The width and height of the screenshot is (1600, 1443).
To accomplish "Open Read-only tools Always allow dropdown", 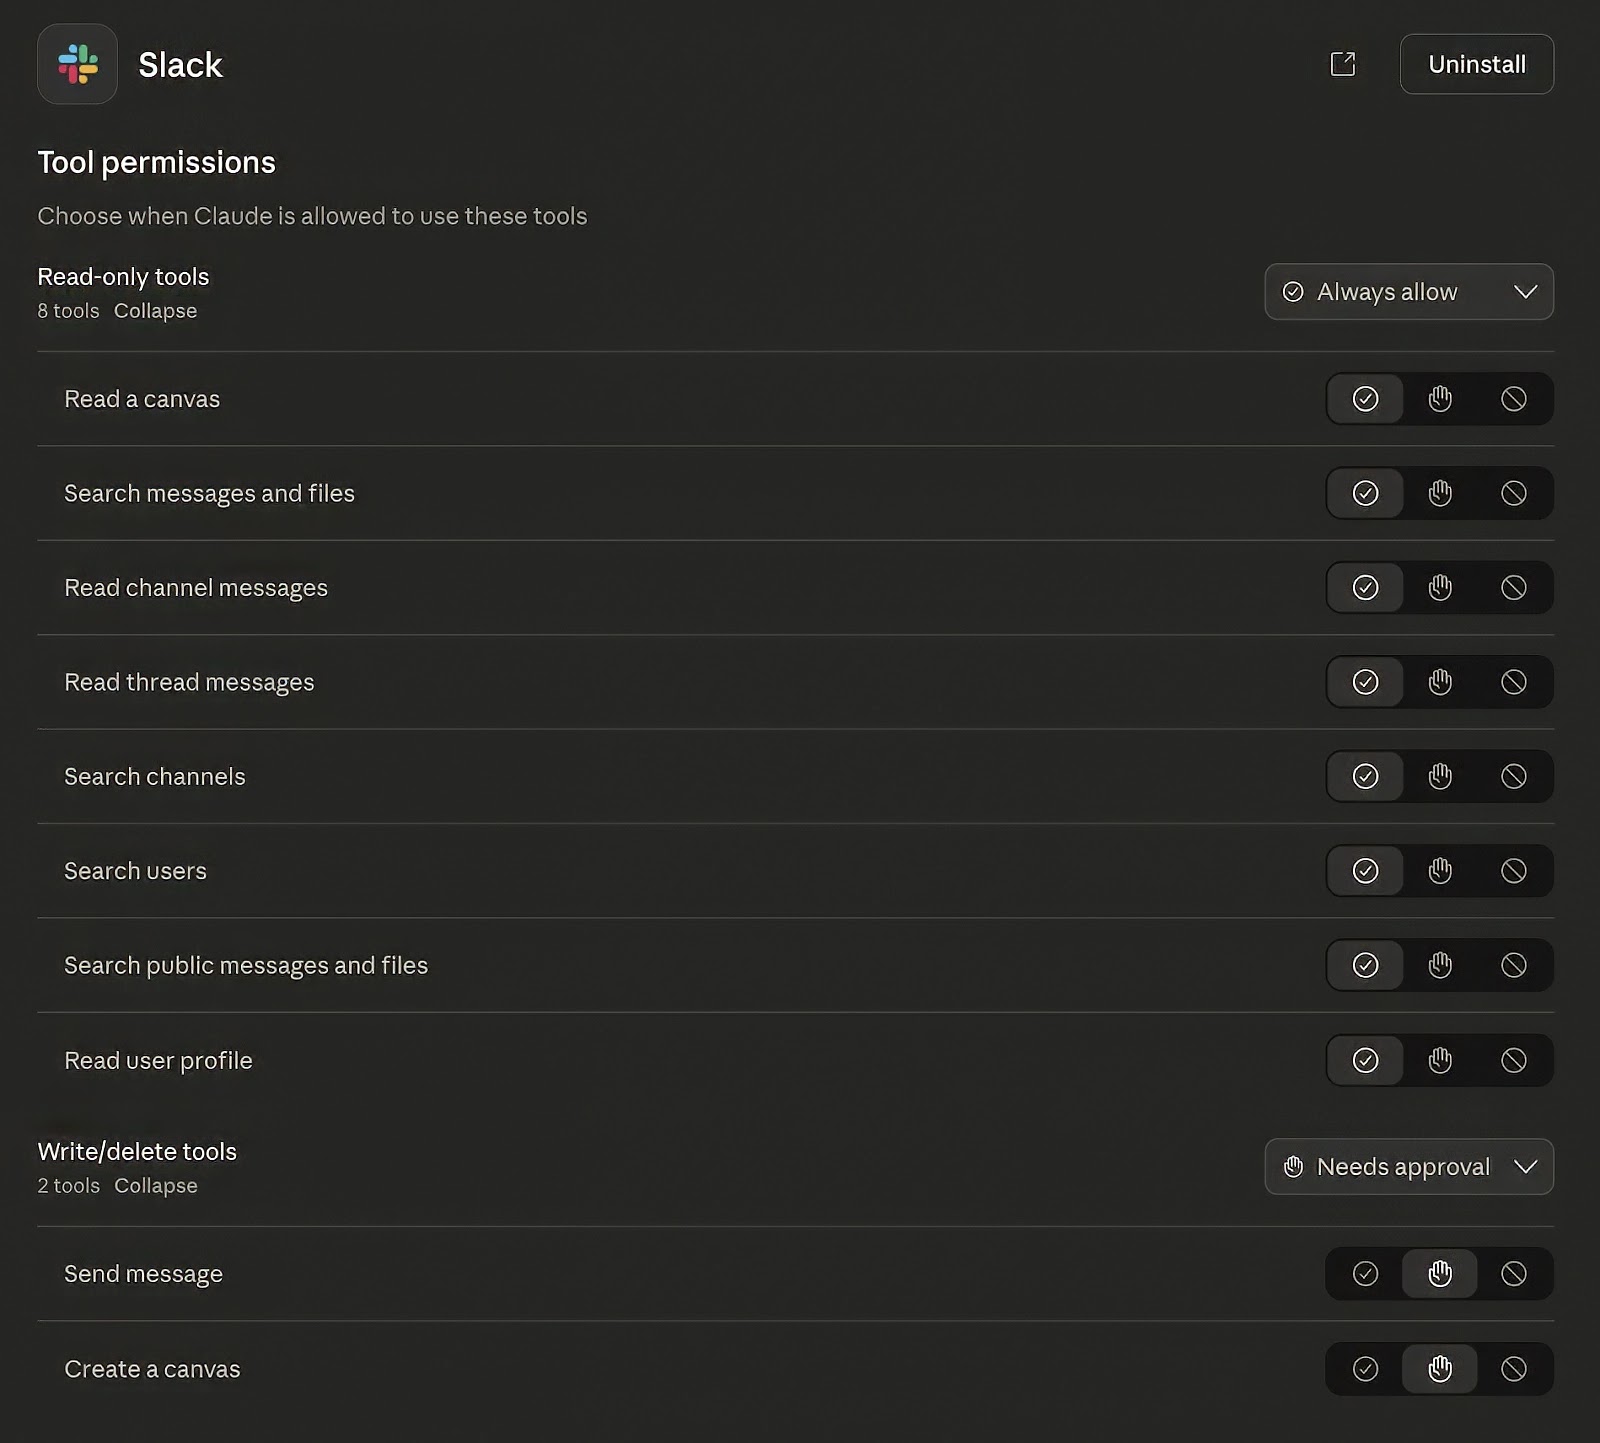I will coord(1409,292).
